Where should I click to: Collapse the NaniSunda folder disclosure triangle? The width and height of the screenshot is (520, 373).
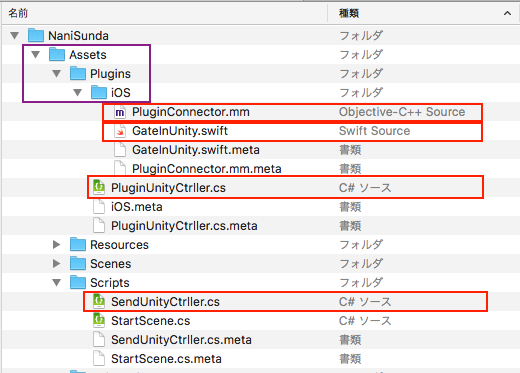[x=14, y=35]
